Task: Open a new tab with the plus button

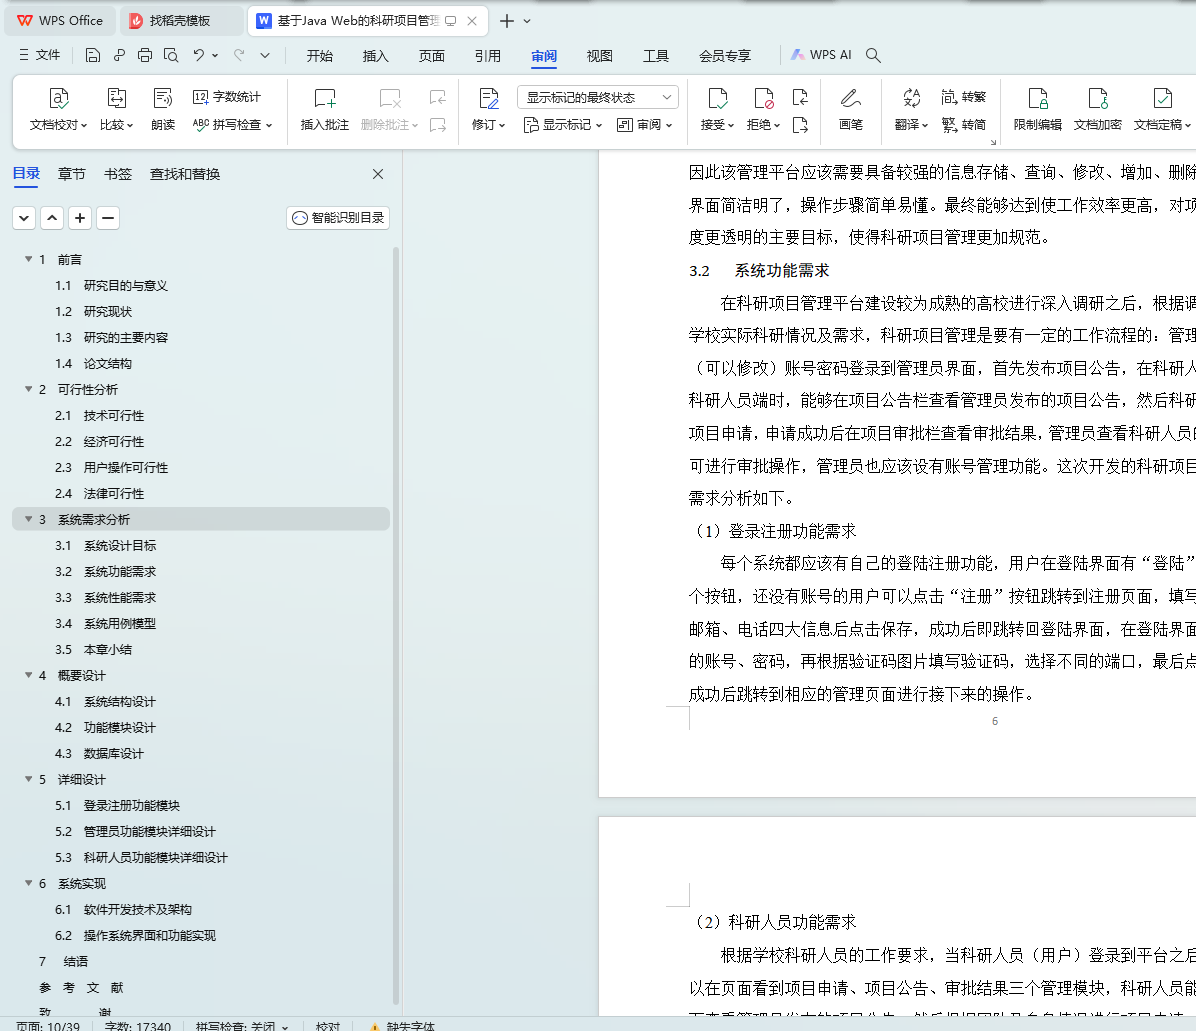Action: click(x=506, y=21)
